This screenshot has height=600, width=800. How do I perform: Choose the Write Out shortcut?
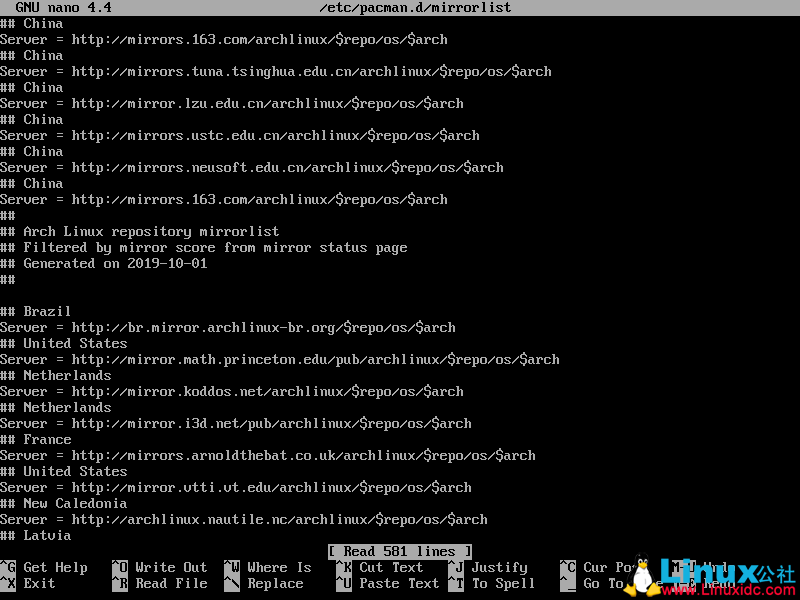(171, 567)
